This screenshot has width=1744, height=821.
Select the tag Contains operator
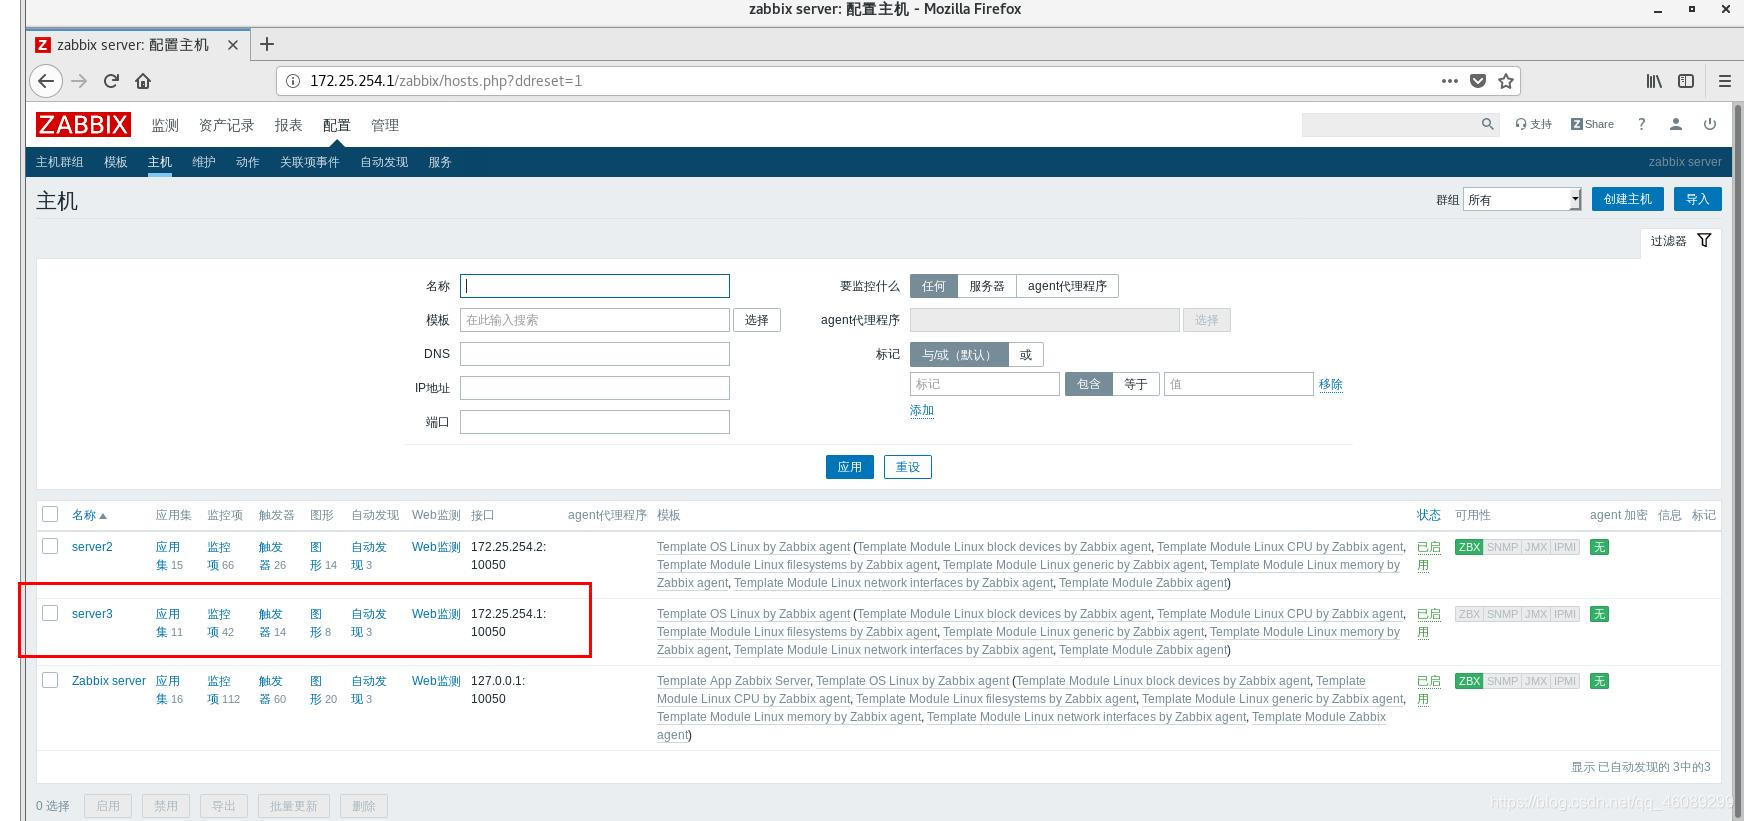point(1088,384)
